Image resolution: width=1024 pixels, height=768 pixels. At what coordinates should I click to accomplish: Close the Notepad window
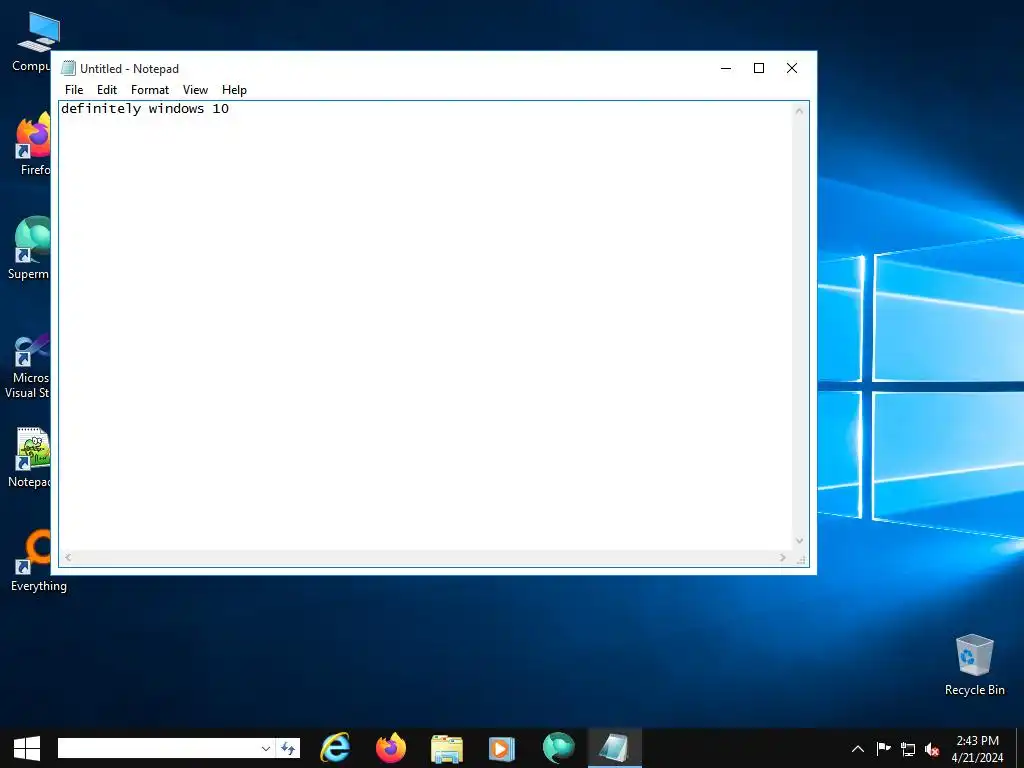tap(792, 68)
